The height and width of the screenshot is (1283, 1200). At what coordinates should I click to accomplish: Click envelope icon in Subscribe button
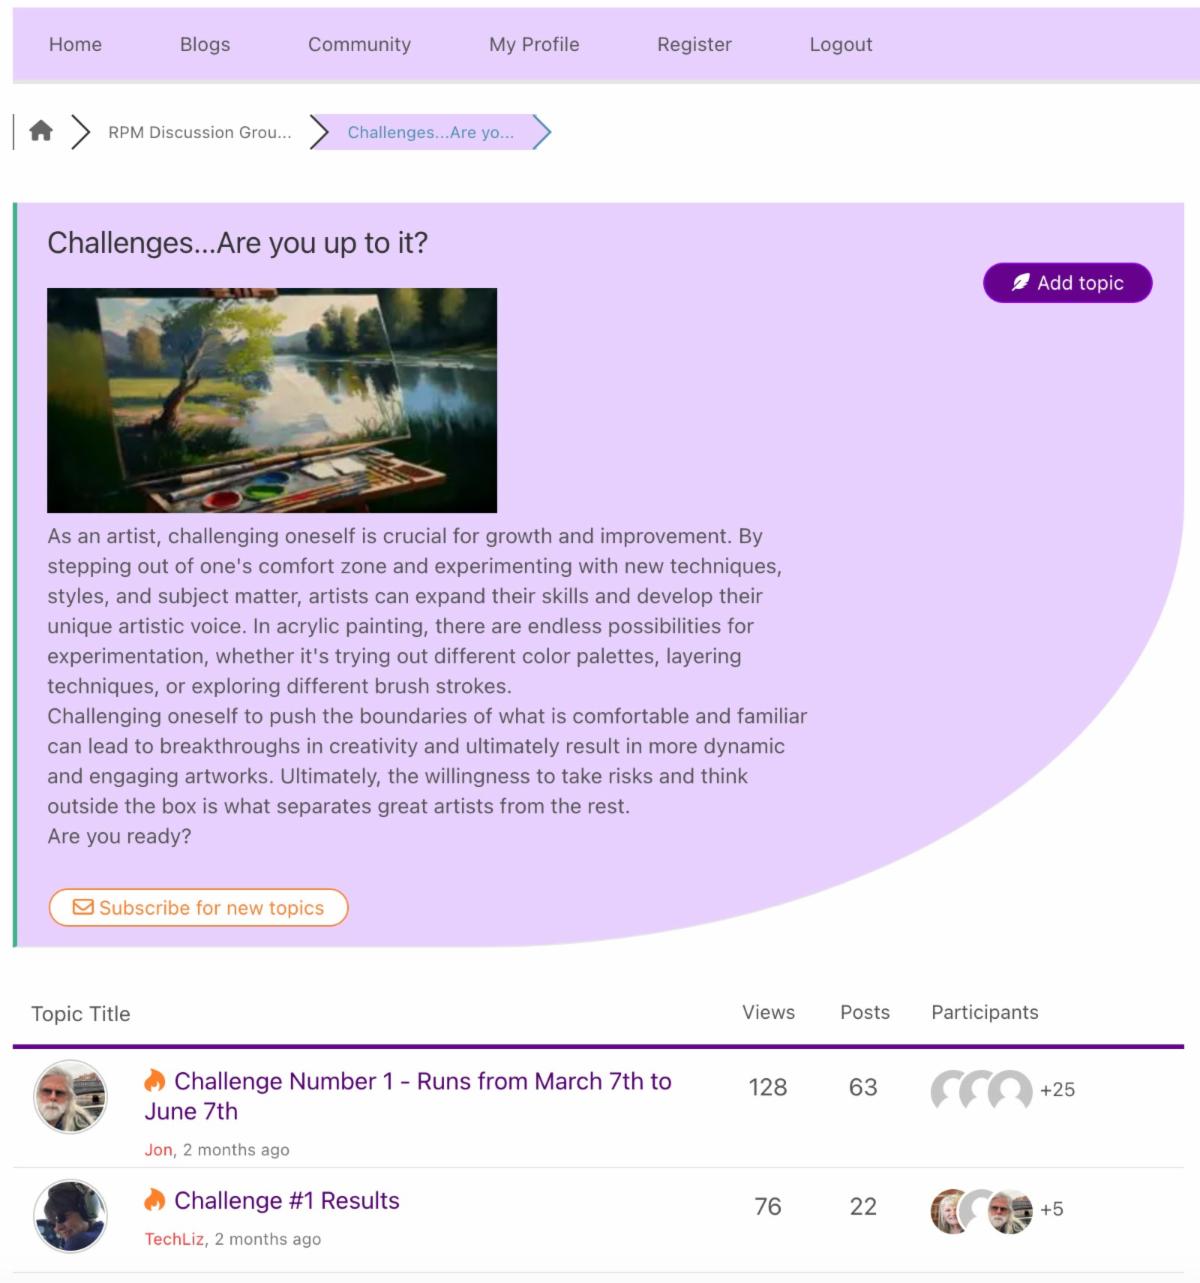84,907
